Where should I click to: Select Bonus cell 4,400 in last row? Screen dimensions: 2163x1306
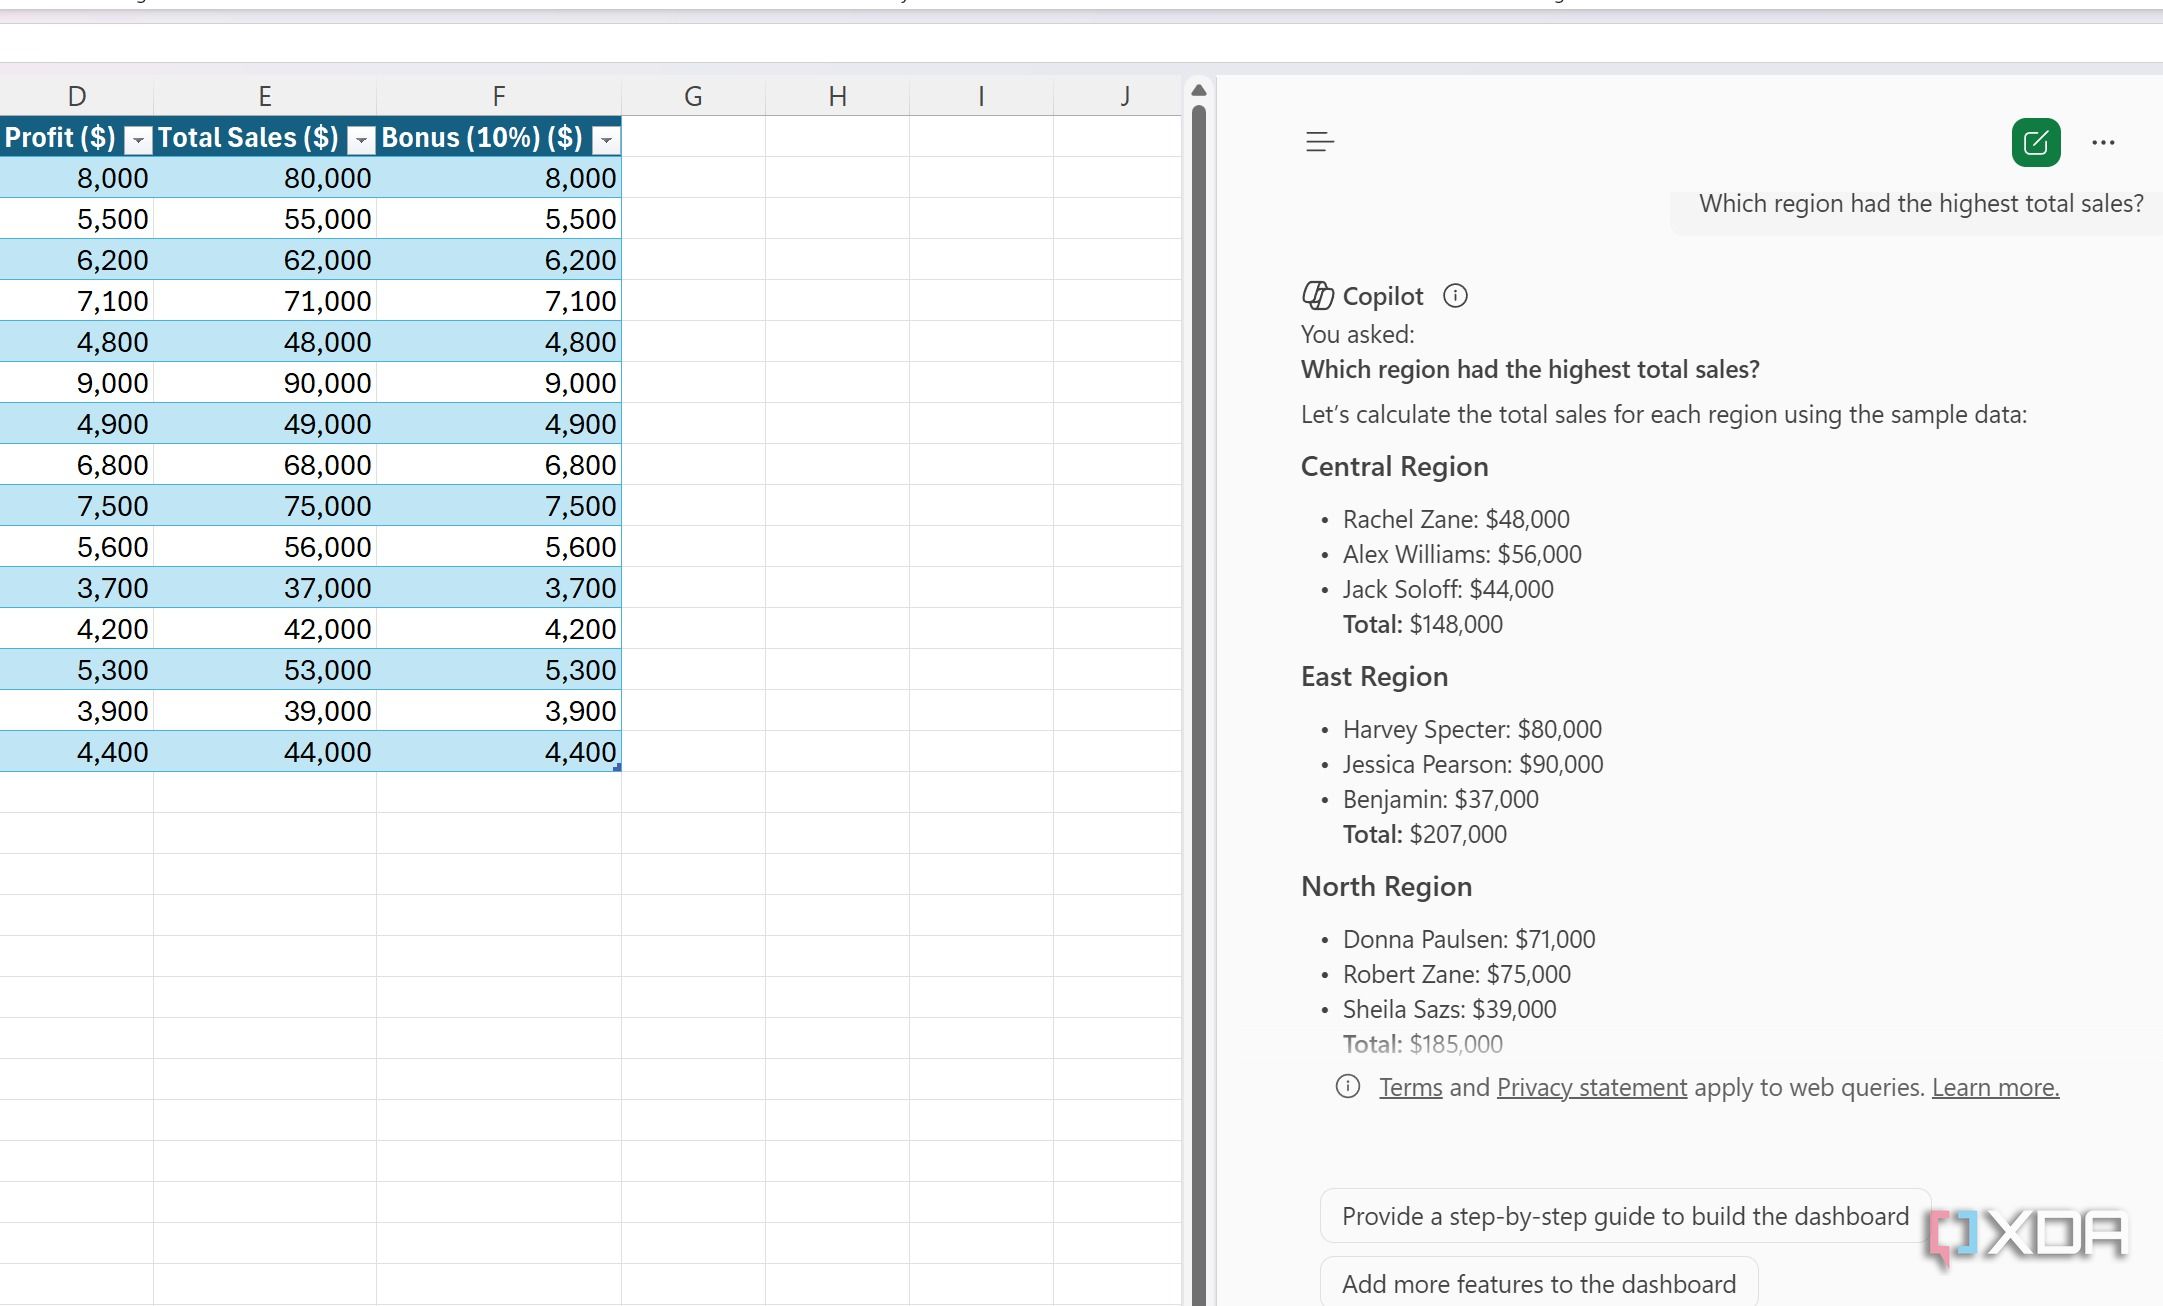click(x=499, y=752)
